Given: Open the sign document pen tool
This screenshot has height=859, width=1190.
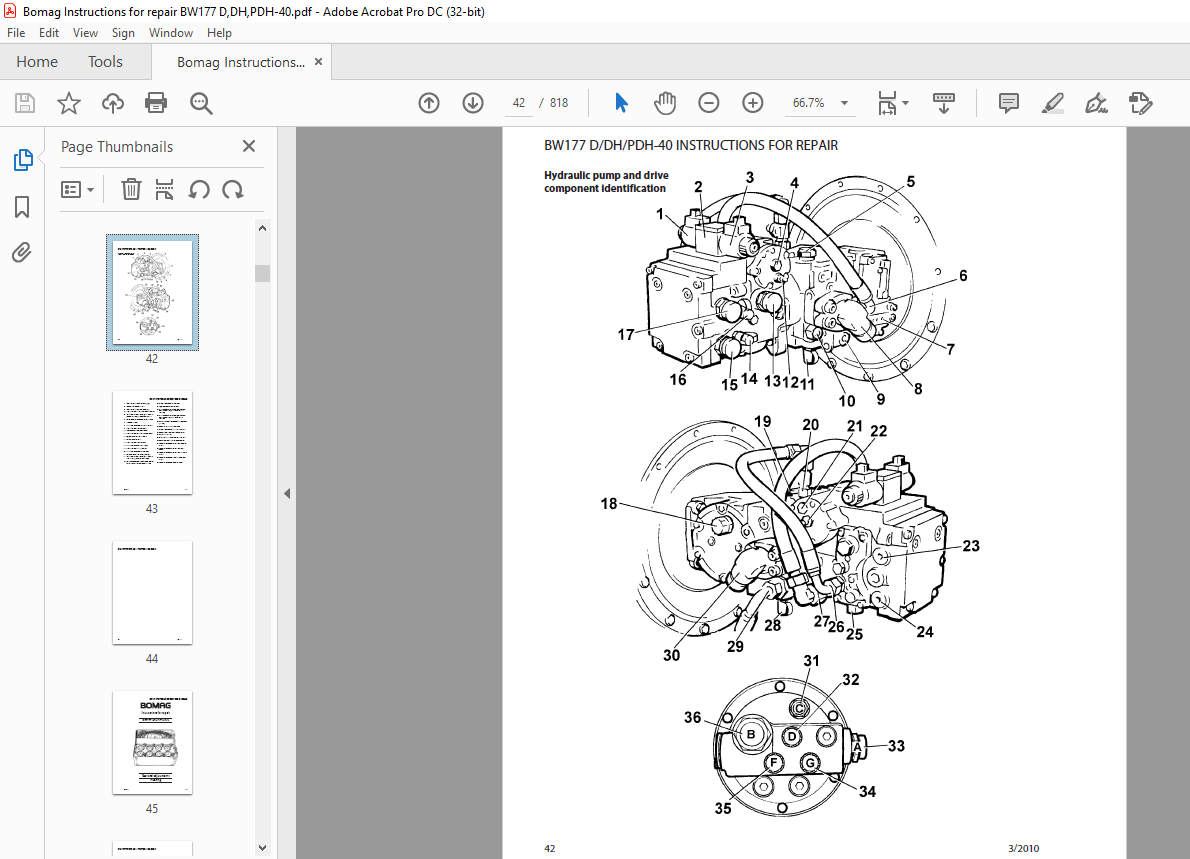Looking at the screenshot, I should [x=1097, y=103].
